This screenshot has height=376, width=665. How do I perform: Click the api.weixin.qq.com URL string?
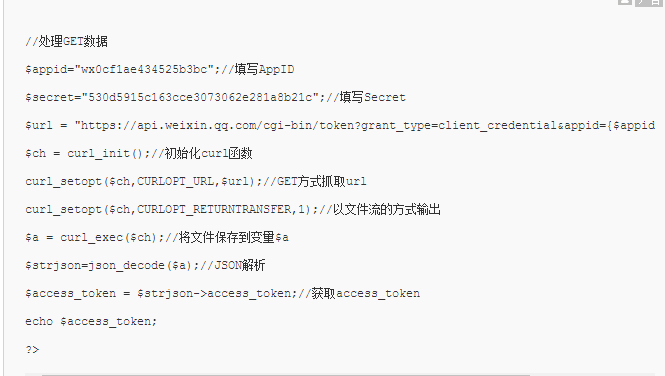[x=365, y=125]
